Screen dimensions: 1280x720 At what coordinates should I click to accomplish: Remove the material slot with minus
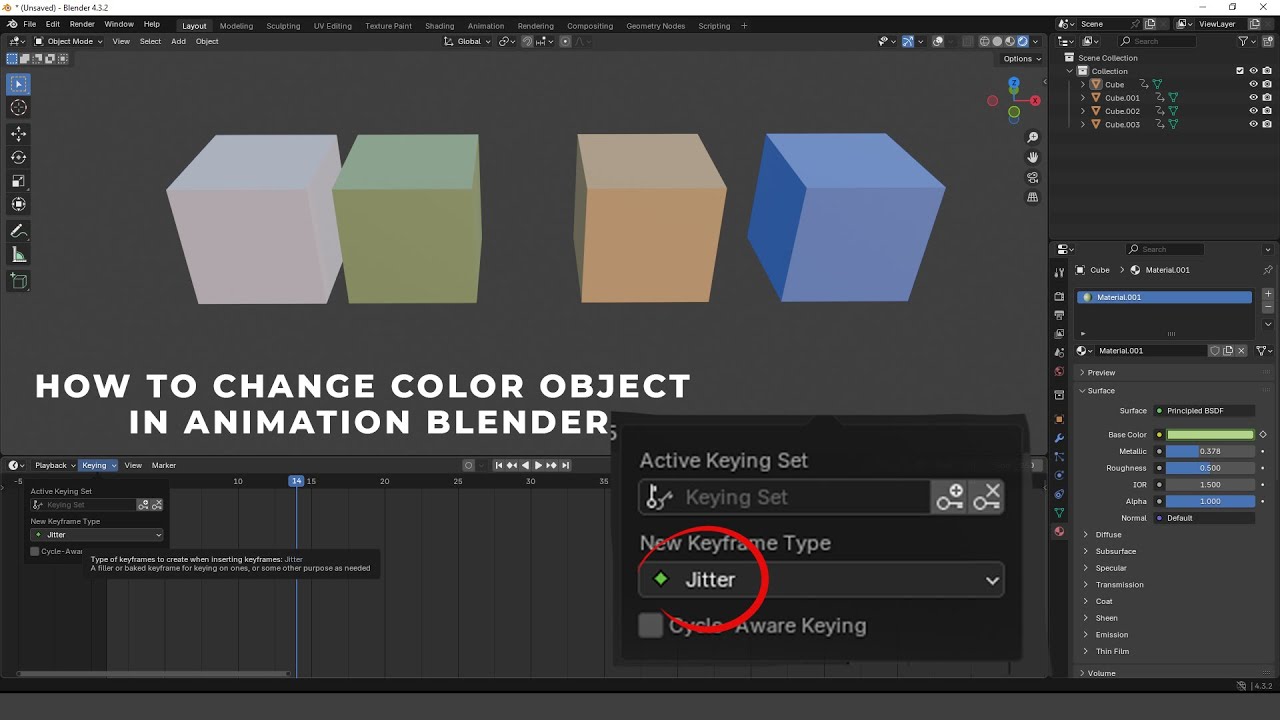1268,307
